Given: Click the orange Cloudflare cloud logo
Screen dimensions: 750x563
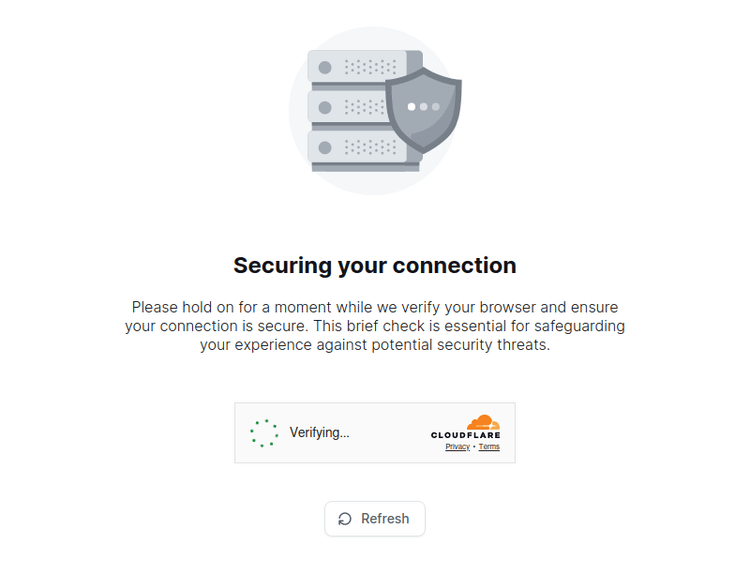Looking at the screenshot, I should pos(483,421).
